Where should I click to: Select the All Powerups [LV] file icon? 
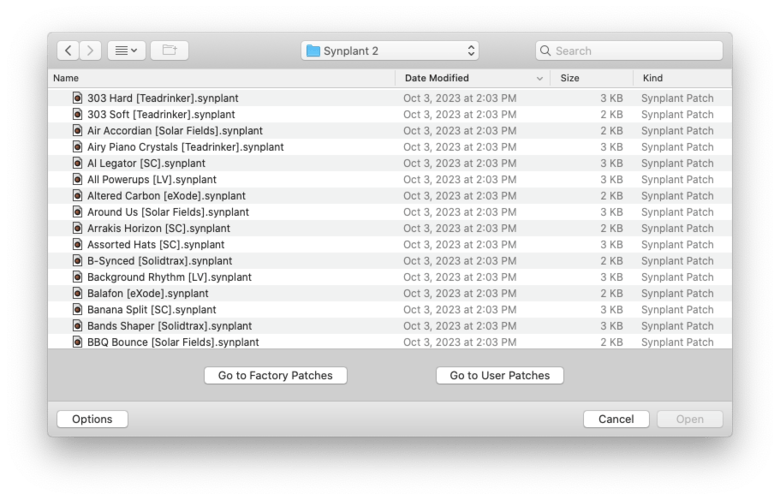(77, 179)
